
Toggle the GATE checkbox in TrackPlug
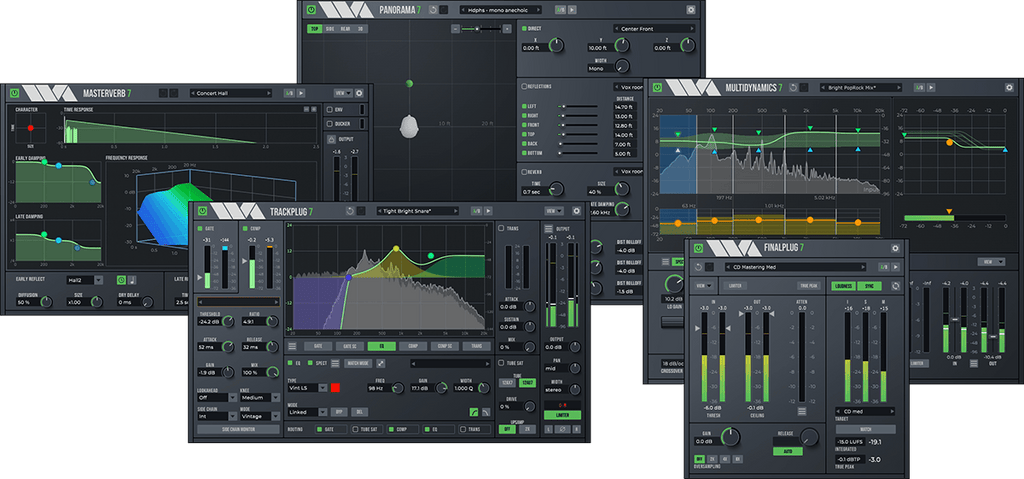point(200,229)
